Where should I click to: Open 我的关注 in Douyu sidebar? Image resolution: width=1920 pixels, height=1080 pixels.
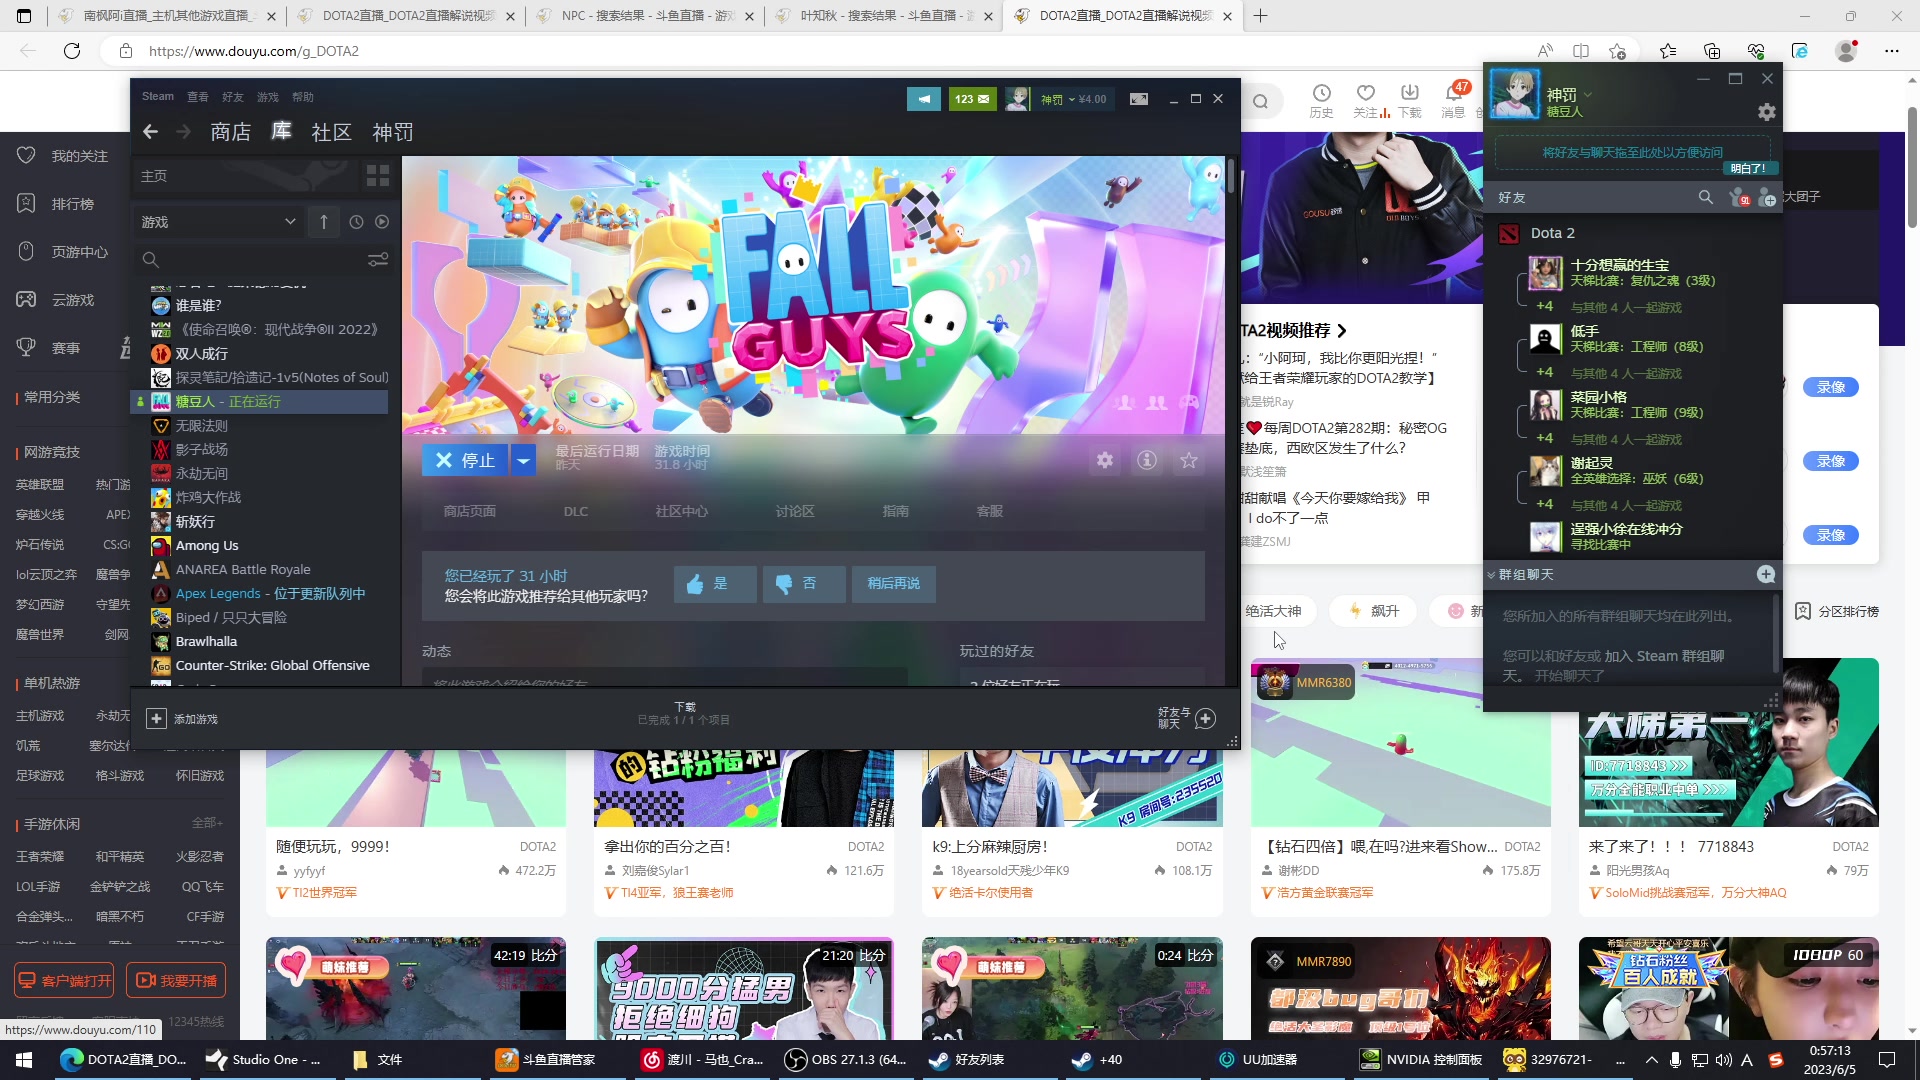[62, 156]
